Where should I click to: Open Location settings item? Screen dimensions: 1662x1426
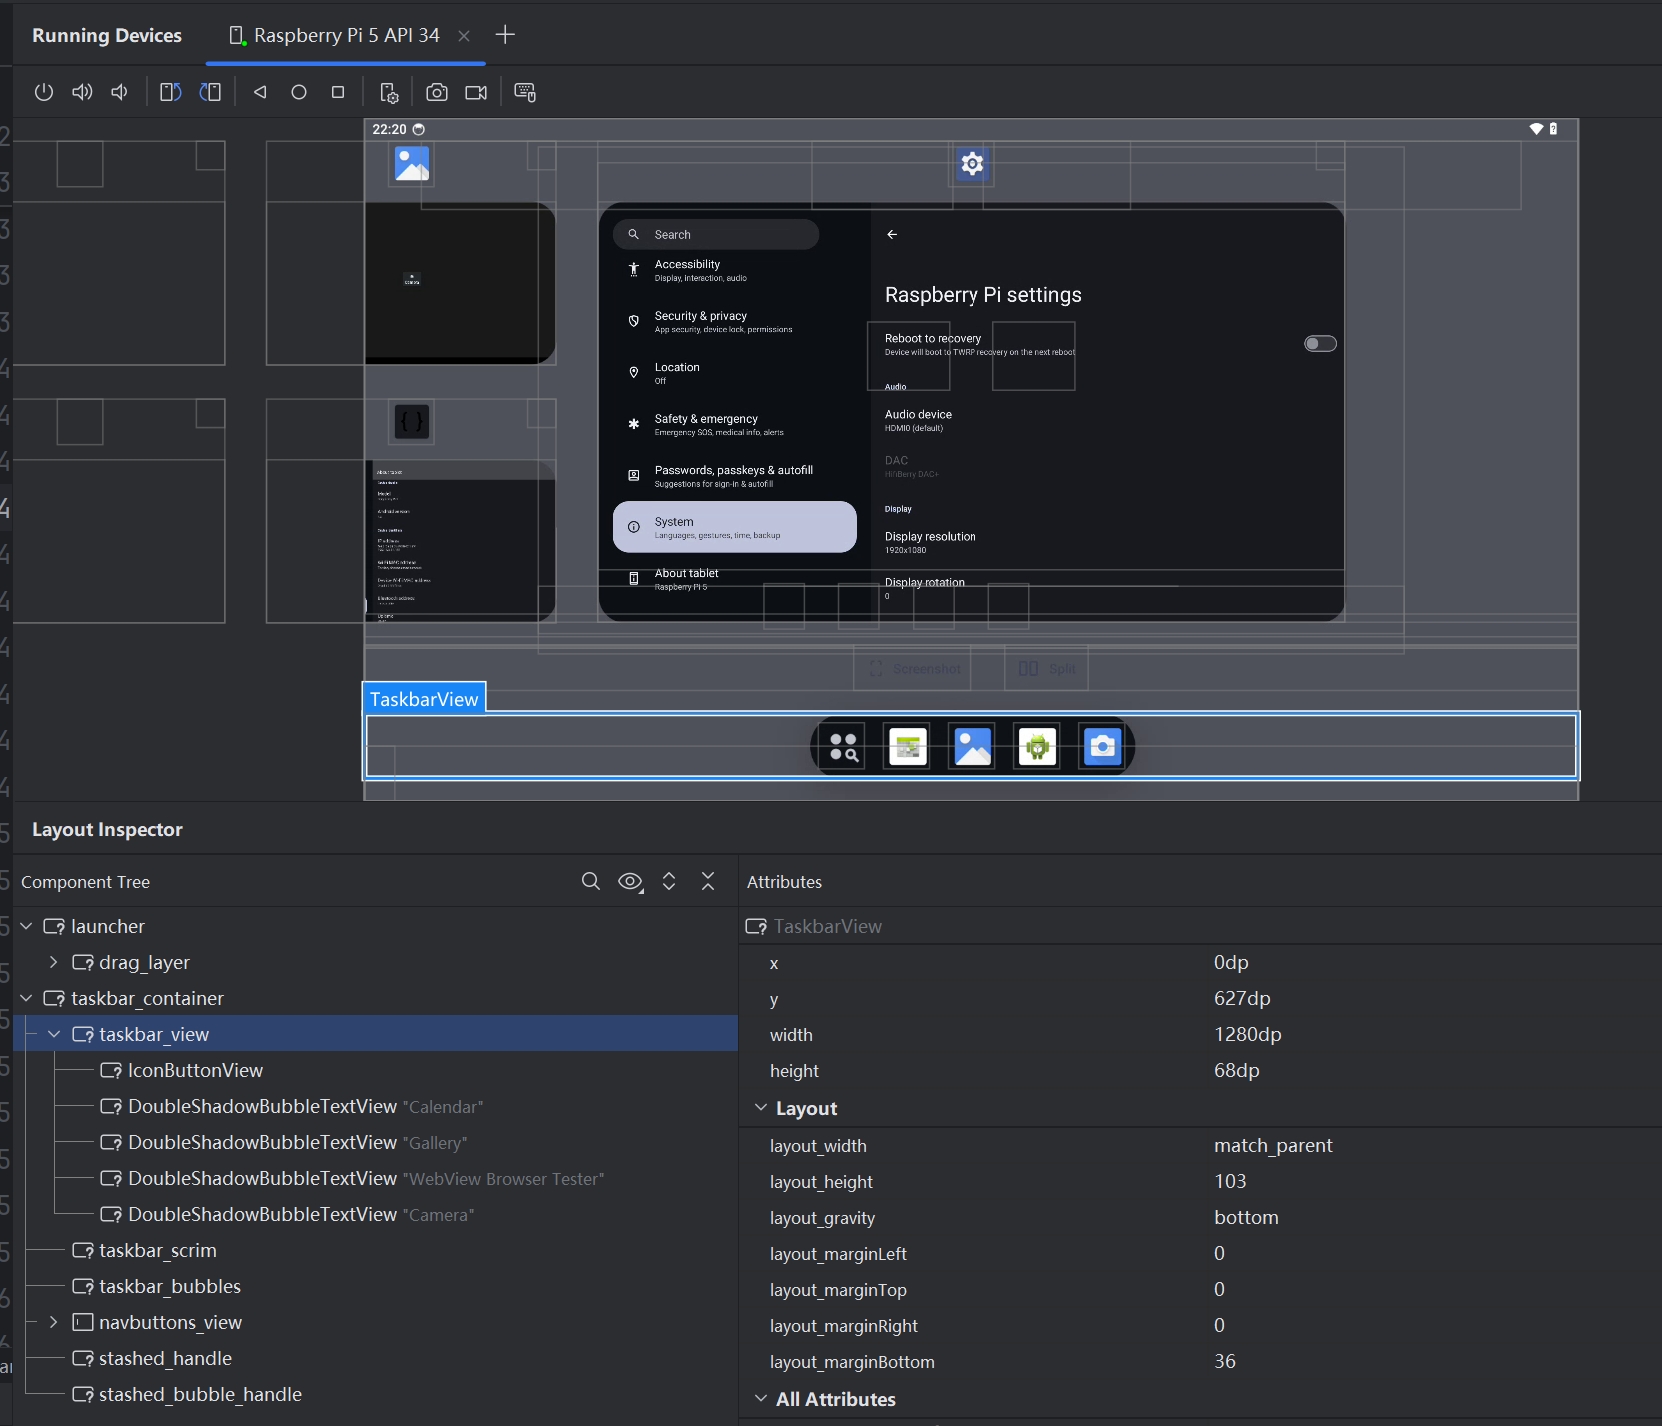(x=735, y=373)
